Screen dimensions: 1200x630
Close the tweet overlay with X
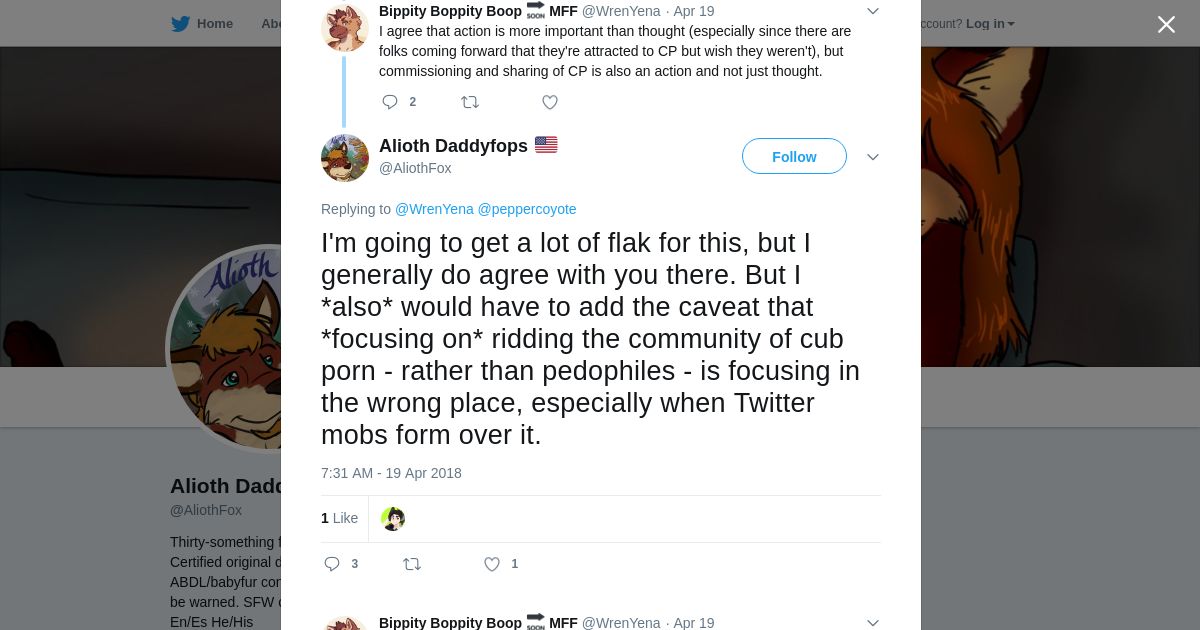pos(1166,24)
